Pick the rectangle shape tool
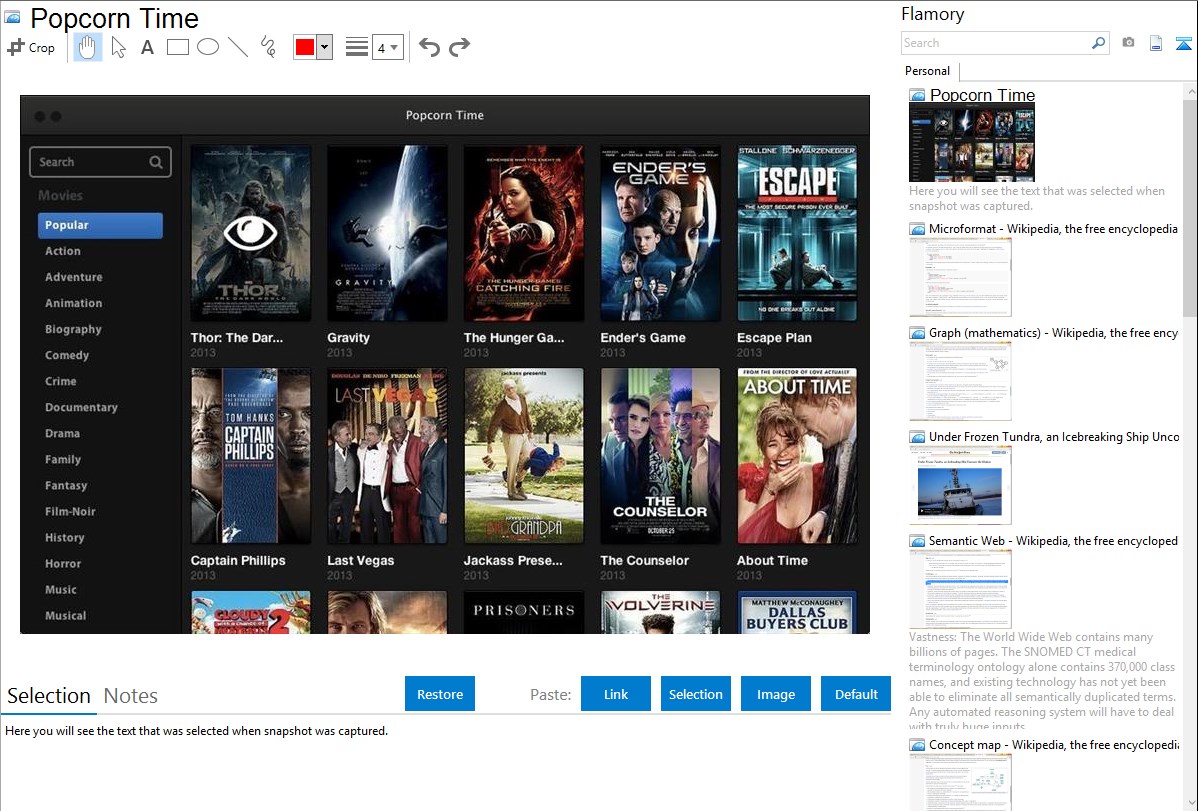 point(178,47)
